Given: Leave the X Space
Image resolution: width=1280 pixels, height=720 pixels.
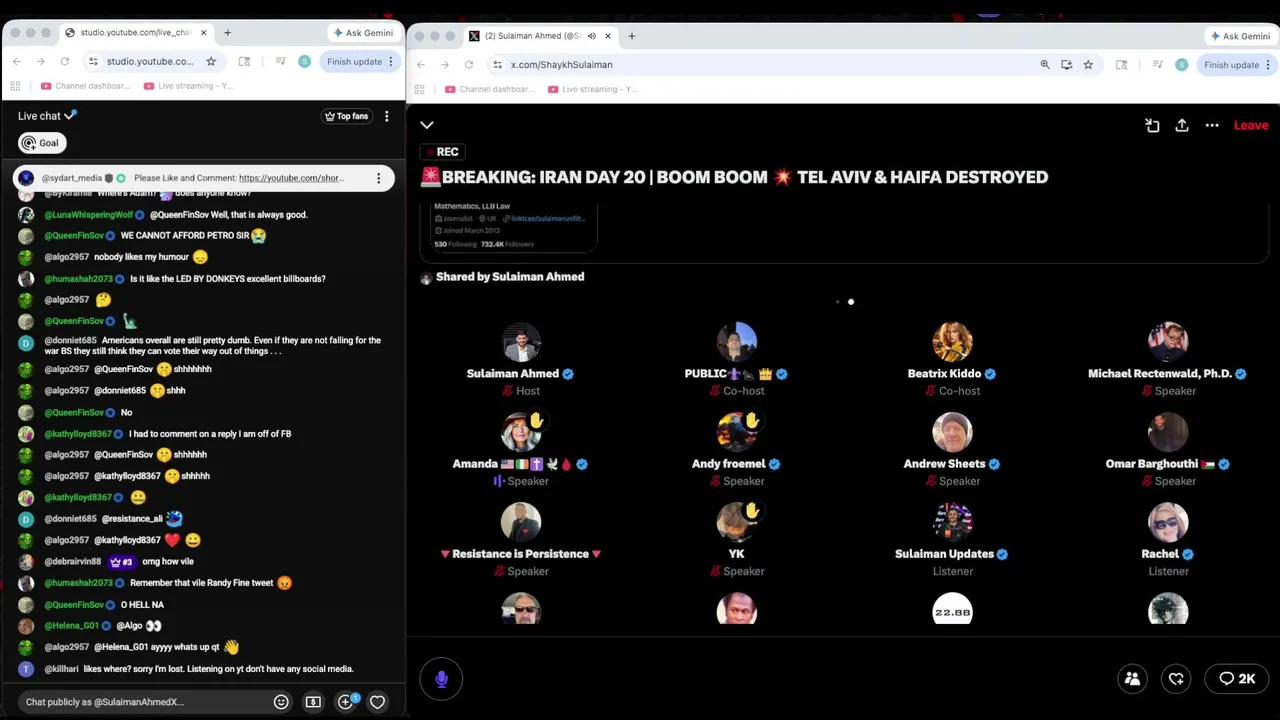Looking at the screenshot, I should pyautogui.click(x=1251, y=125).
